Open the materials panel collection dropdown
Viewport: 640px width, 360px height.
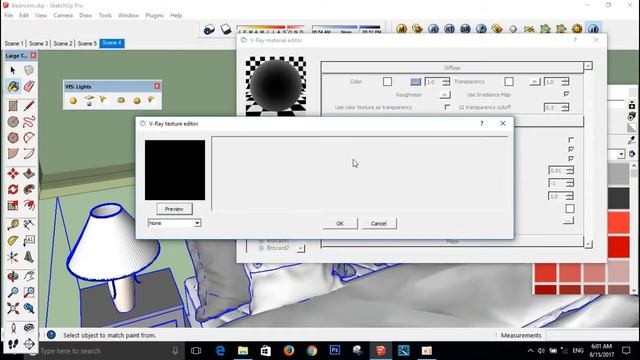pos(621,155)
